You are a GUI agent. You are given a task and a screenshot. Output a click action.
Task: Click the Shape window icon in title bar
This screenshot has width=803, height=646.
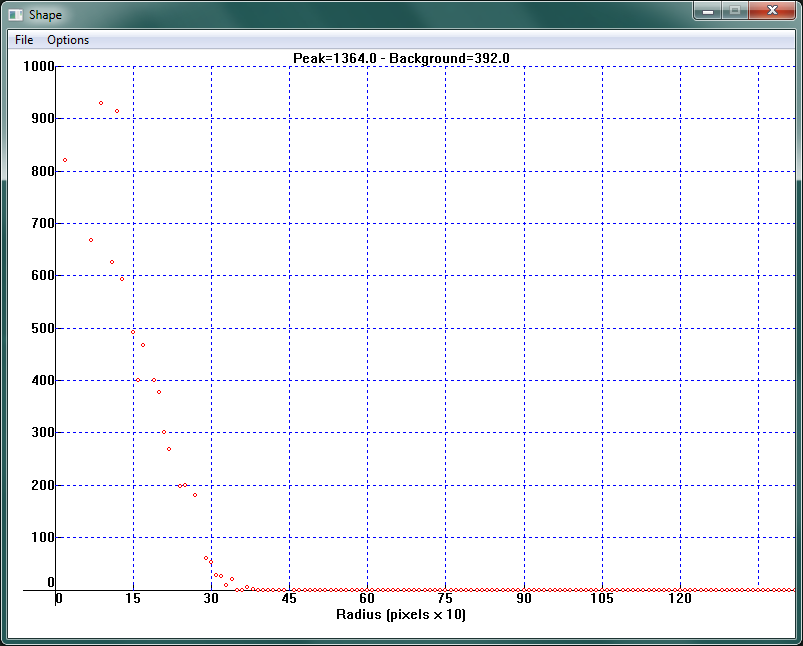(x=16, y=15)
